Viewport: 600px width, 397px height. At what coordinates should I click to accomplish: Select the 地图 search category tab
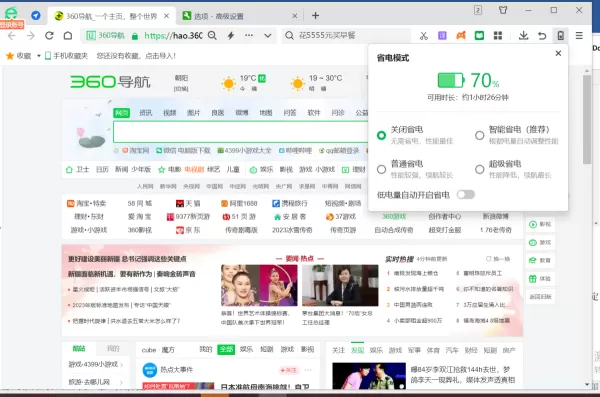(x=266, y=113)
